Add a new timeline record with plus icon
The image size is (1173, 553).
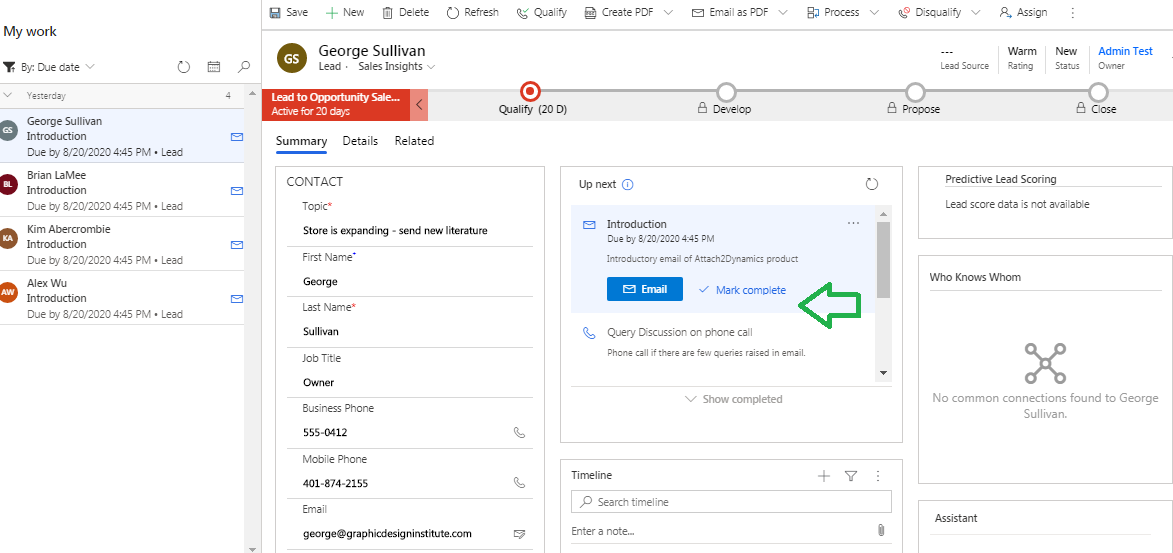click(x=824, y=475)
